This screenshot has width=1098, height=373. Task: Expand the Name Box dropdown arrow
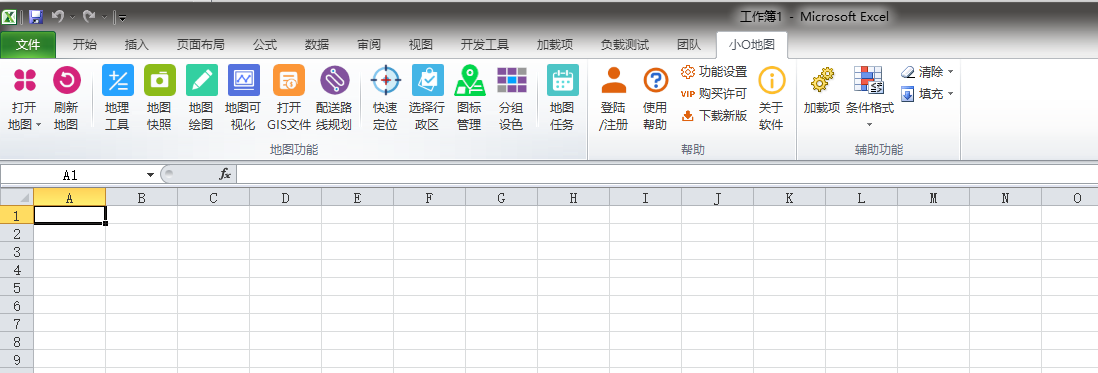(x=151, y=175)
